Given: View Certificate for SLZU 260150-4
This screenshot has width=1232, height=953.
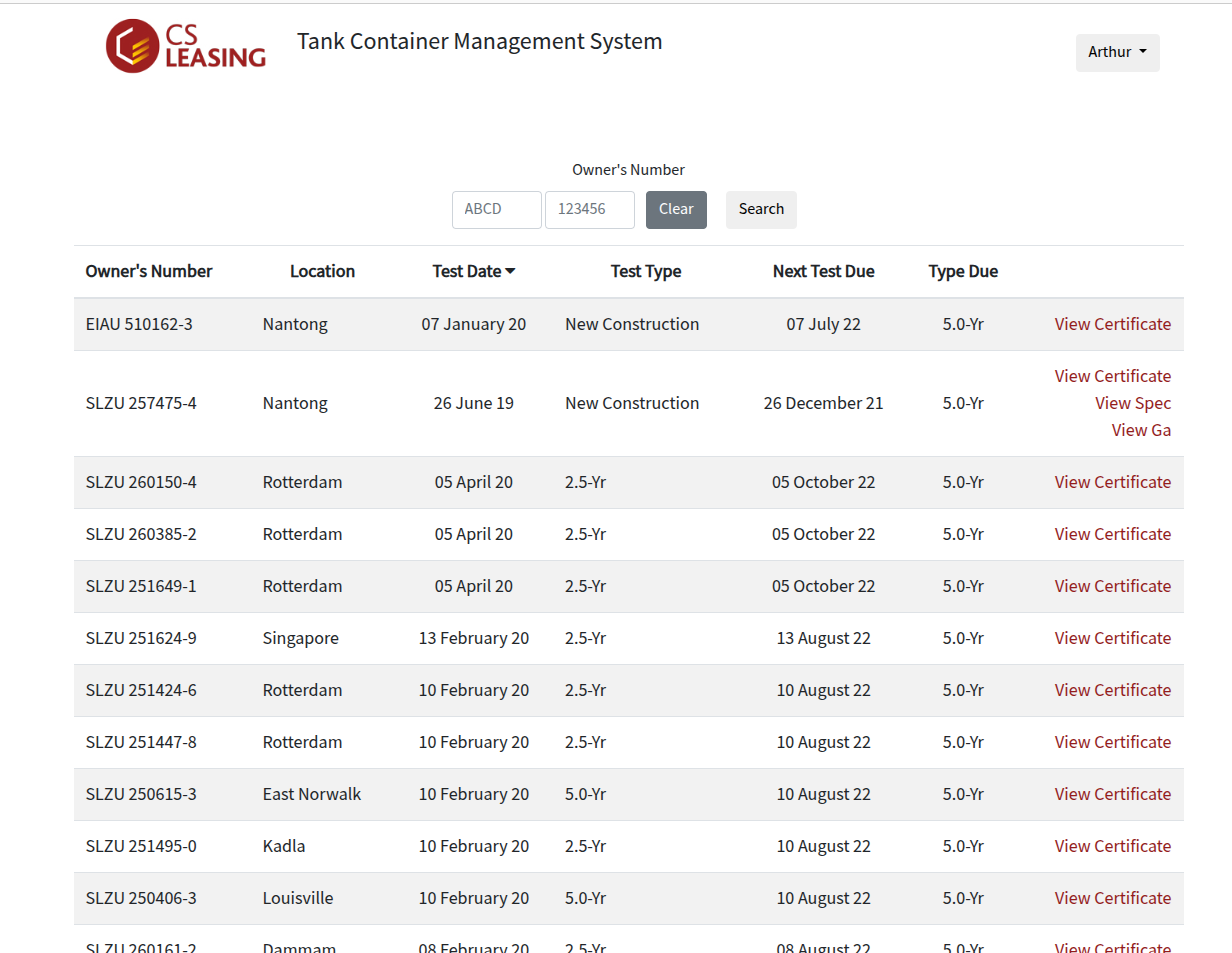Looking at the screenshot, I should [x=1112, y=482].
